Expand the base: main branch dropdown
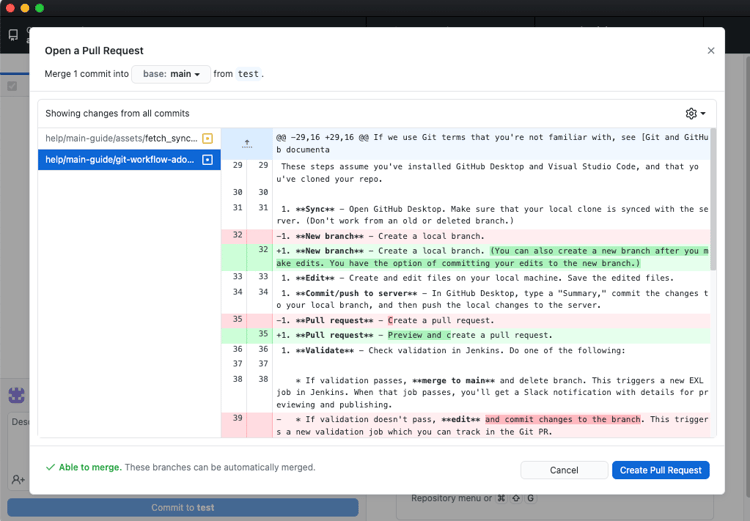Image resolution: width=750 pixels, height=521 pixels. pyautogui.click(x=171, y=74)
